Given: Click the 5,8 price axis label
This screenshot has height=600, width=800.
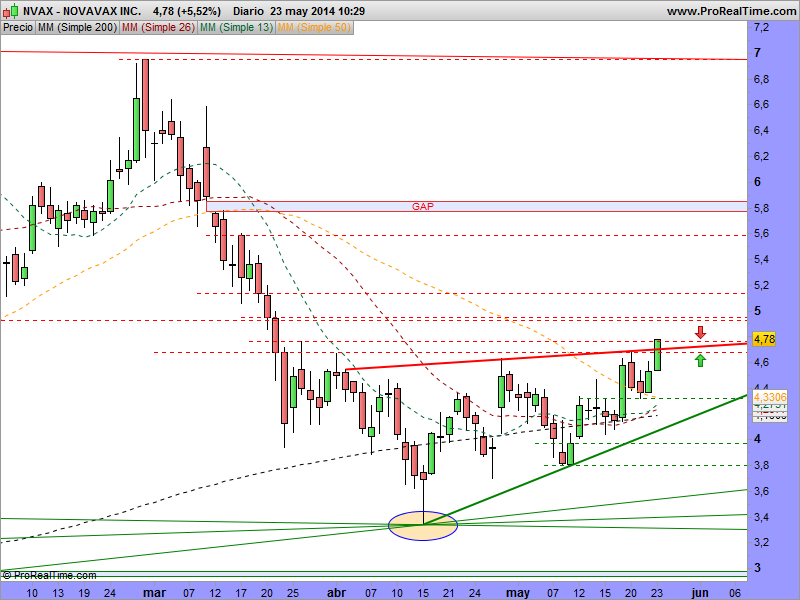Looking at the screenshot, I should [761, 208].
